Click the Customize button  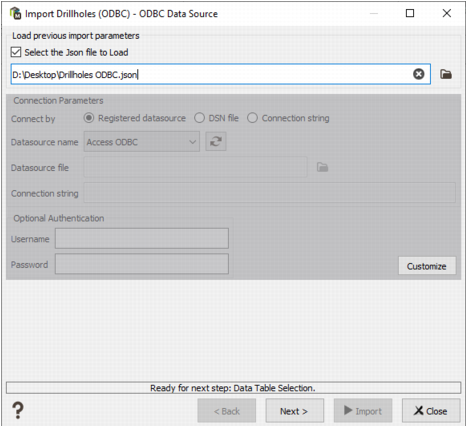(427, 266)
